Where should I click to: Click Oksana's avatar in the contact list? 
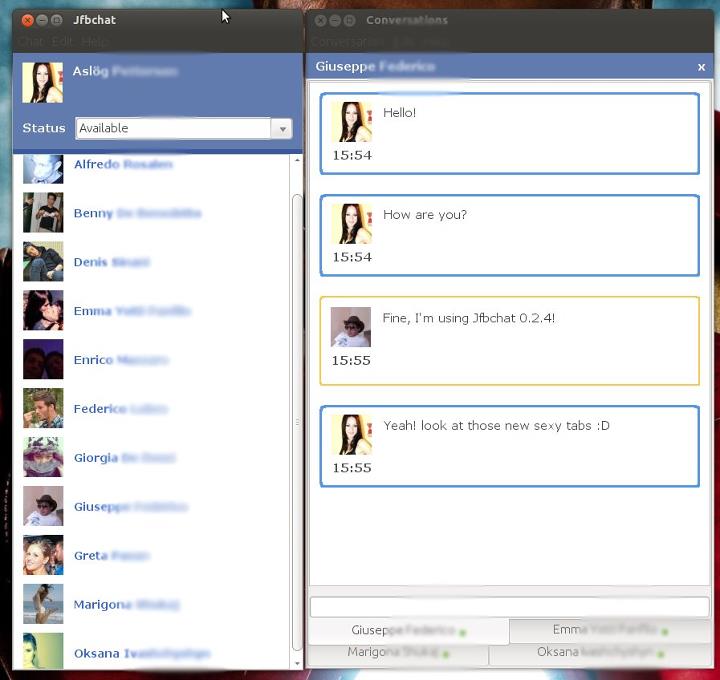coord(43,651)
